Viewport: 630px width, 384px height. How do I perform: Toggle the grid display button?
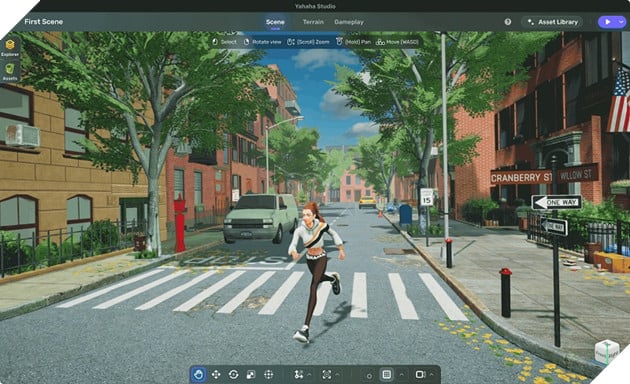pyautogui.click(x=387, y=374)
